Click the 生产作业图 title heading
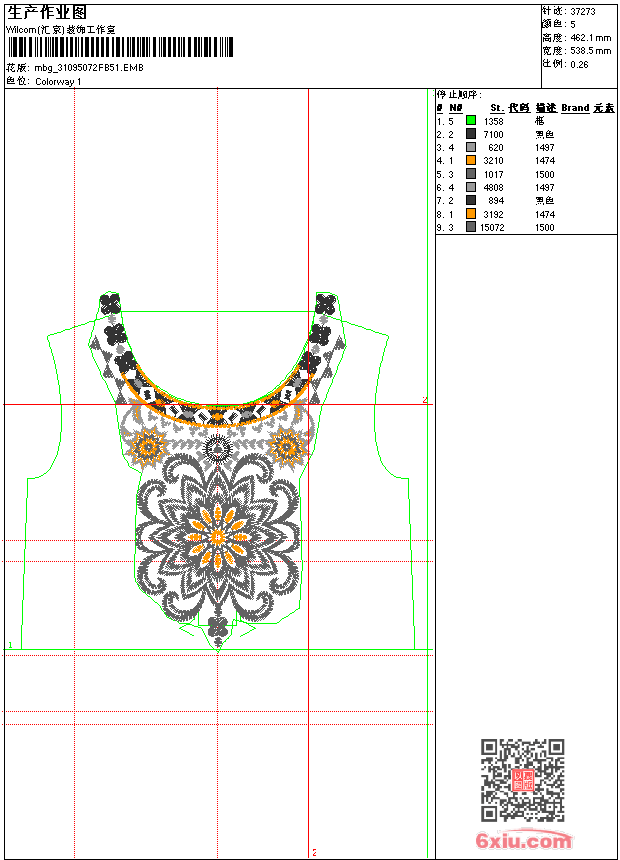620x860 pixels. [47, 13]
